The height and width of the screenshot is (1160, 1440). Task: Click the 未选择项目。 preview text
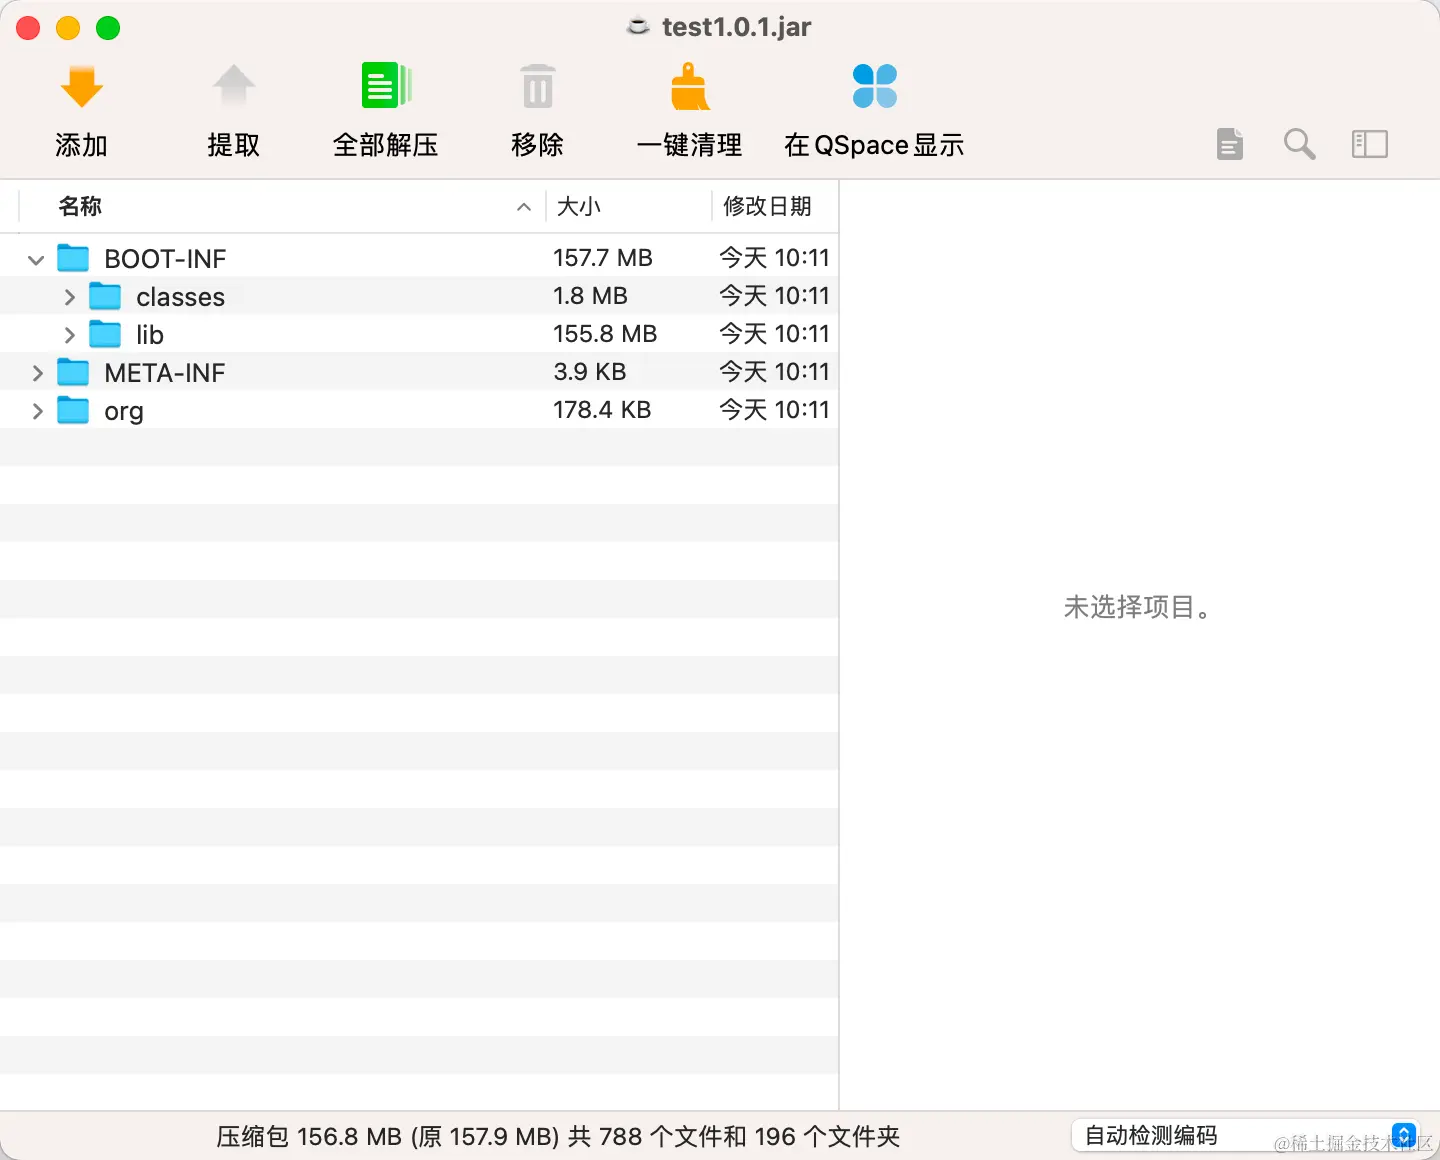[1138, 607]
